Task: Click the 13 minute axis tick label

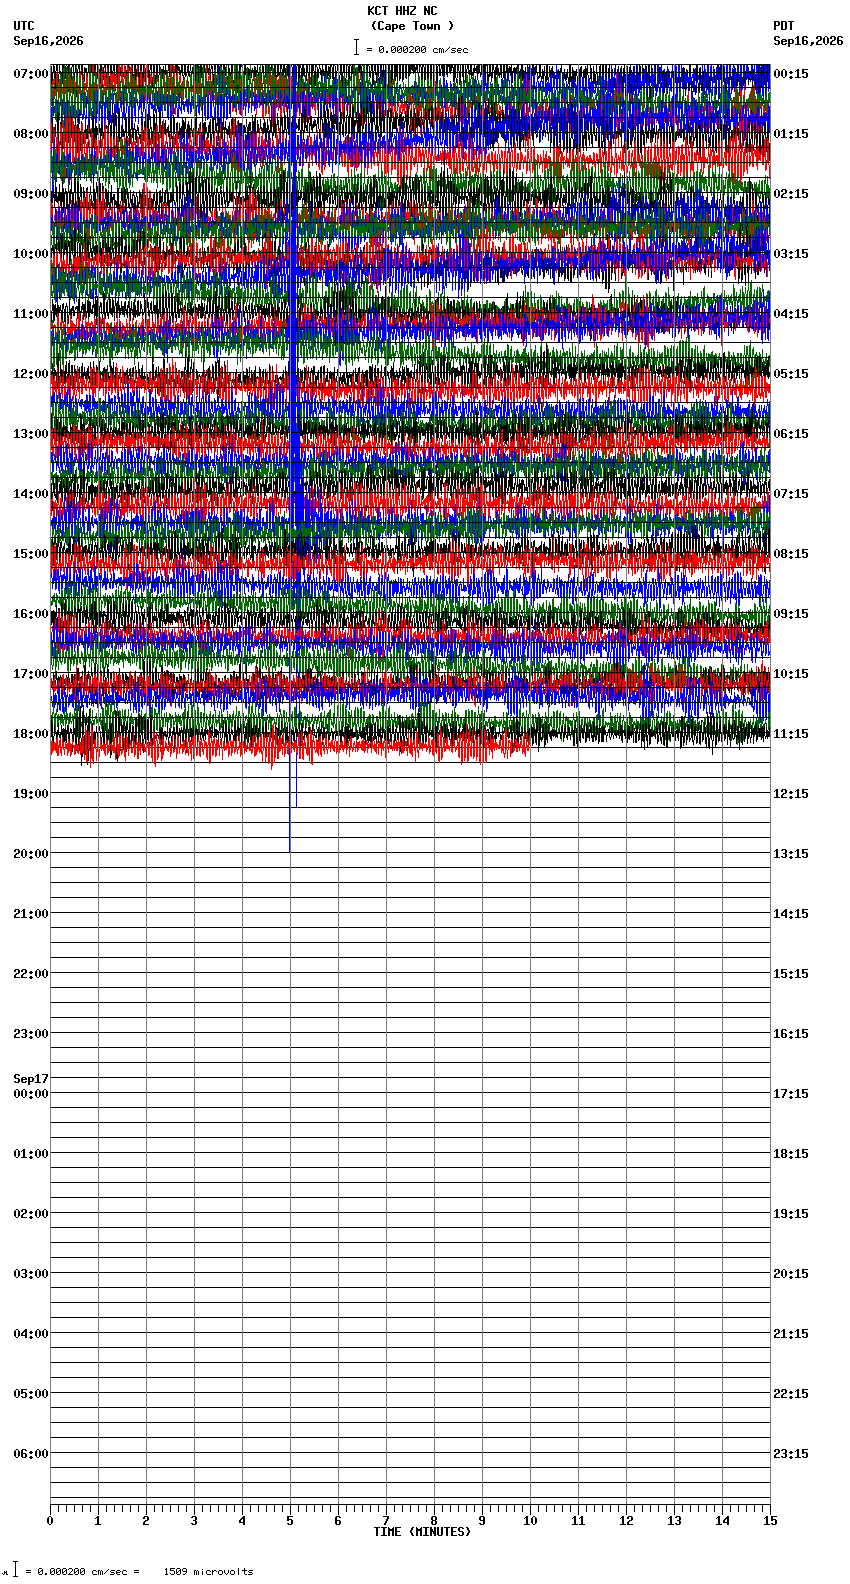Action: [674, 1521]
